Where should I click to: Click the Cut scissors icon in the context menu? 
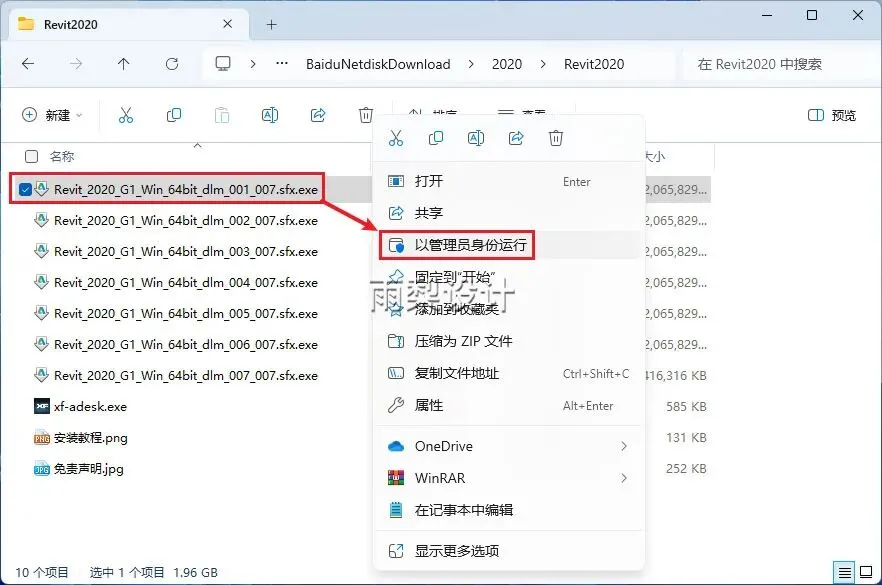coord(396,138)
